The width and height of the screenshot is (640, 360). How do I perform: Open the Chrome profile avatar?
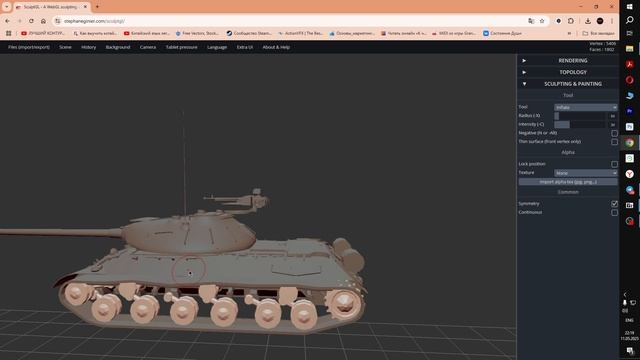[600, 21]
